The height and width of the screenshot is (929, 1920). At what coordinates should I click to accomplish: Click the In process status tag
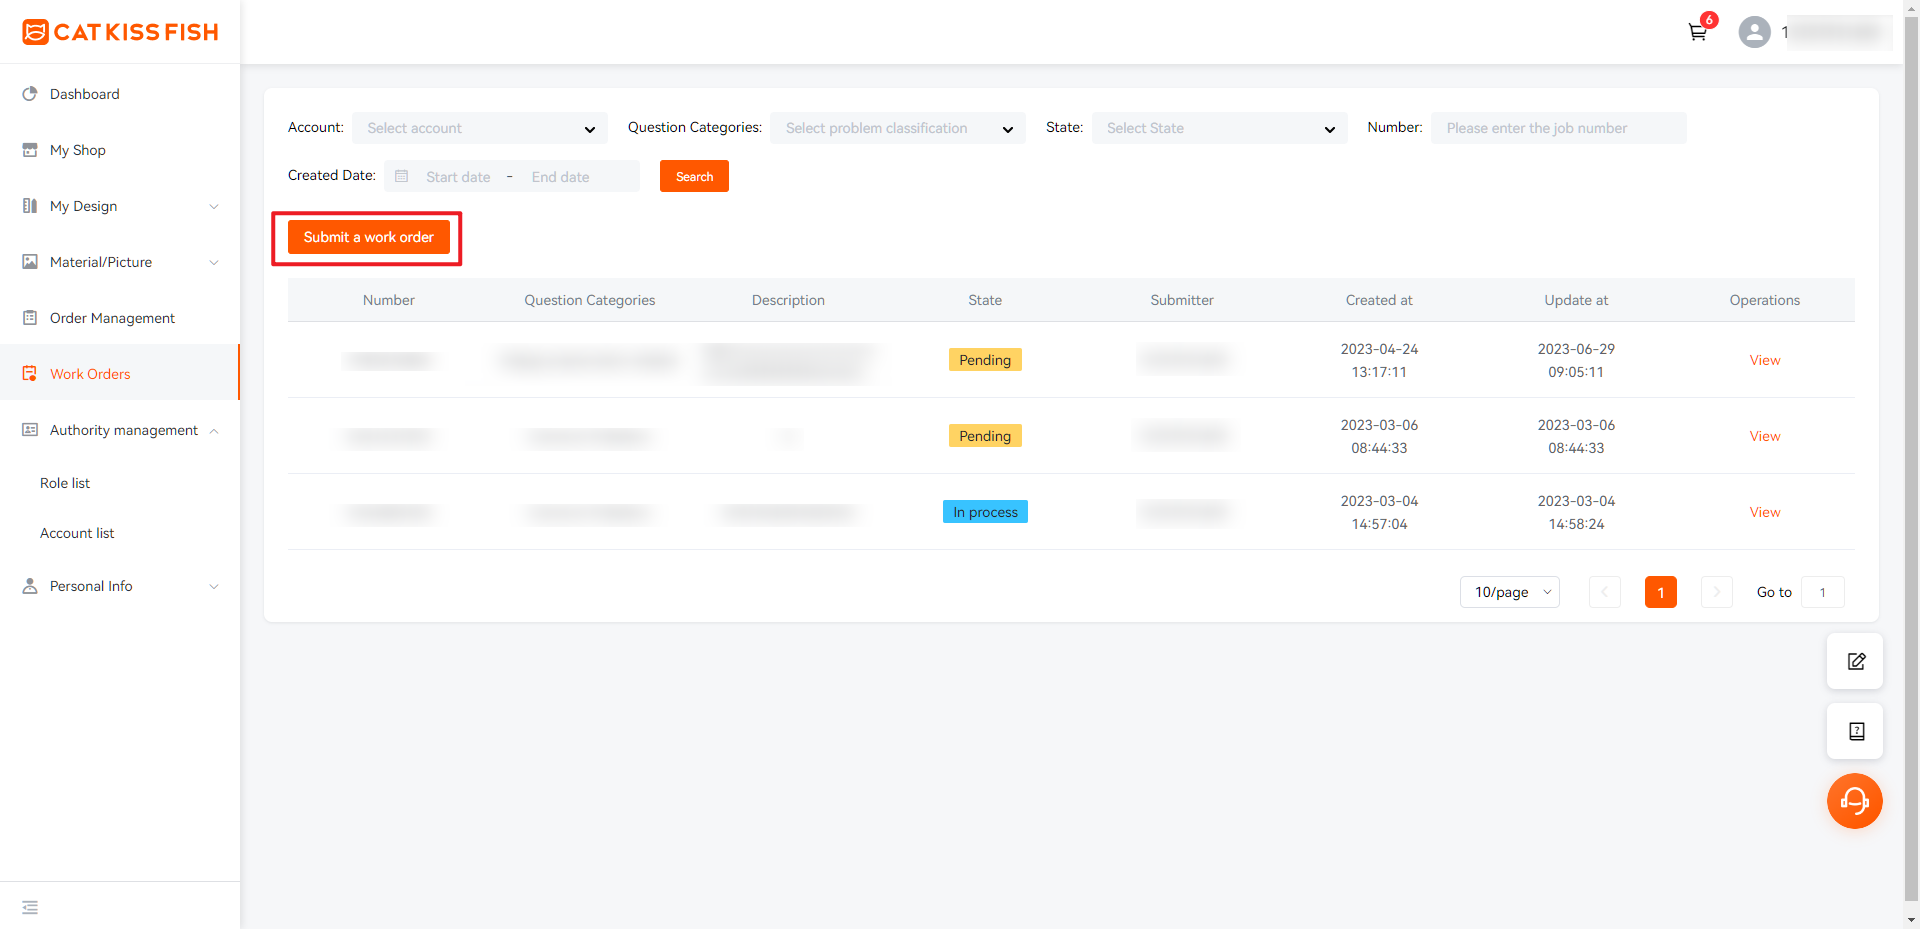click(x=985, y=512)
